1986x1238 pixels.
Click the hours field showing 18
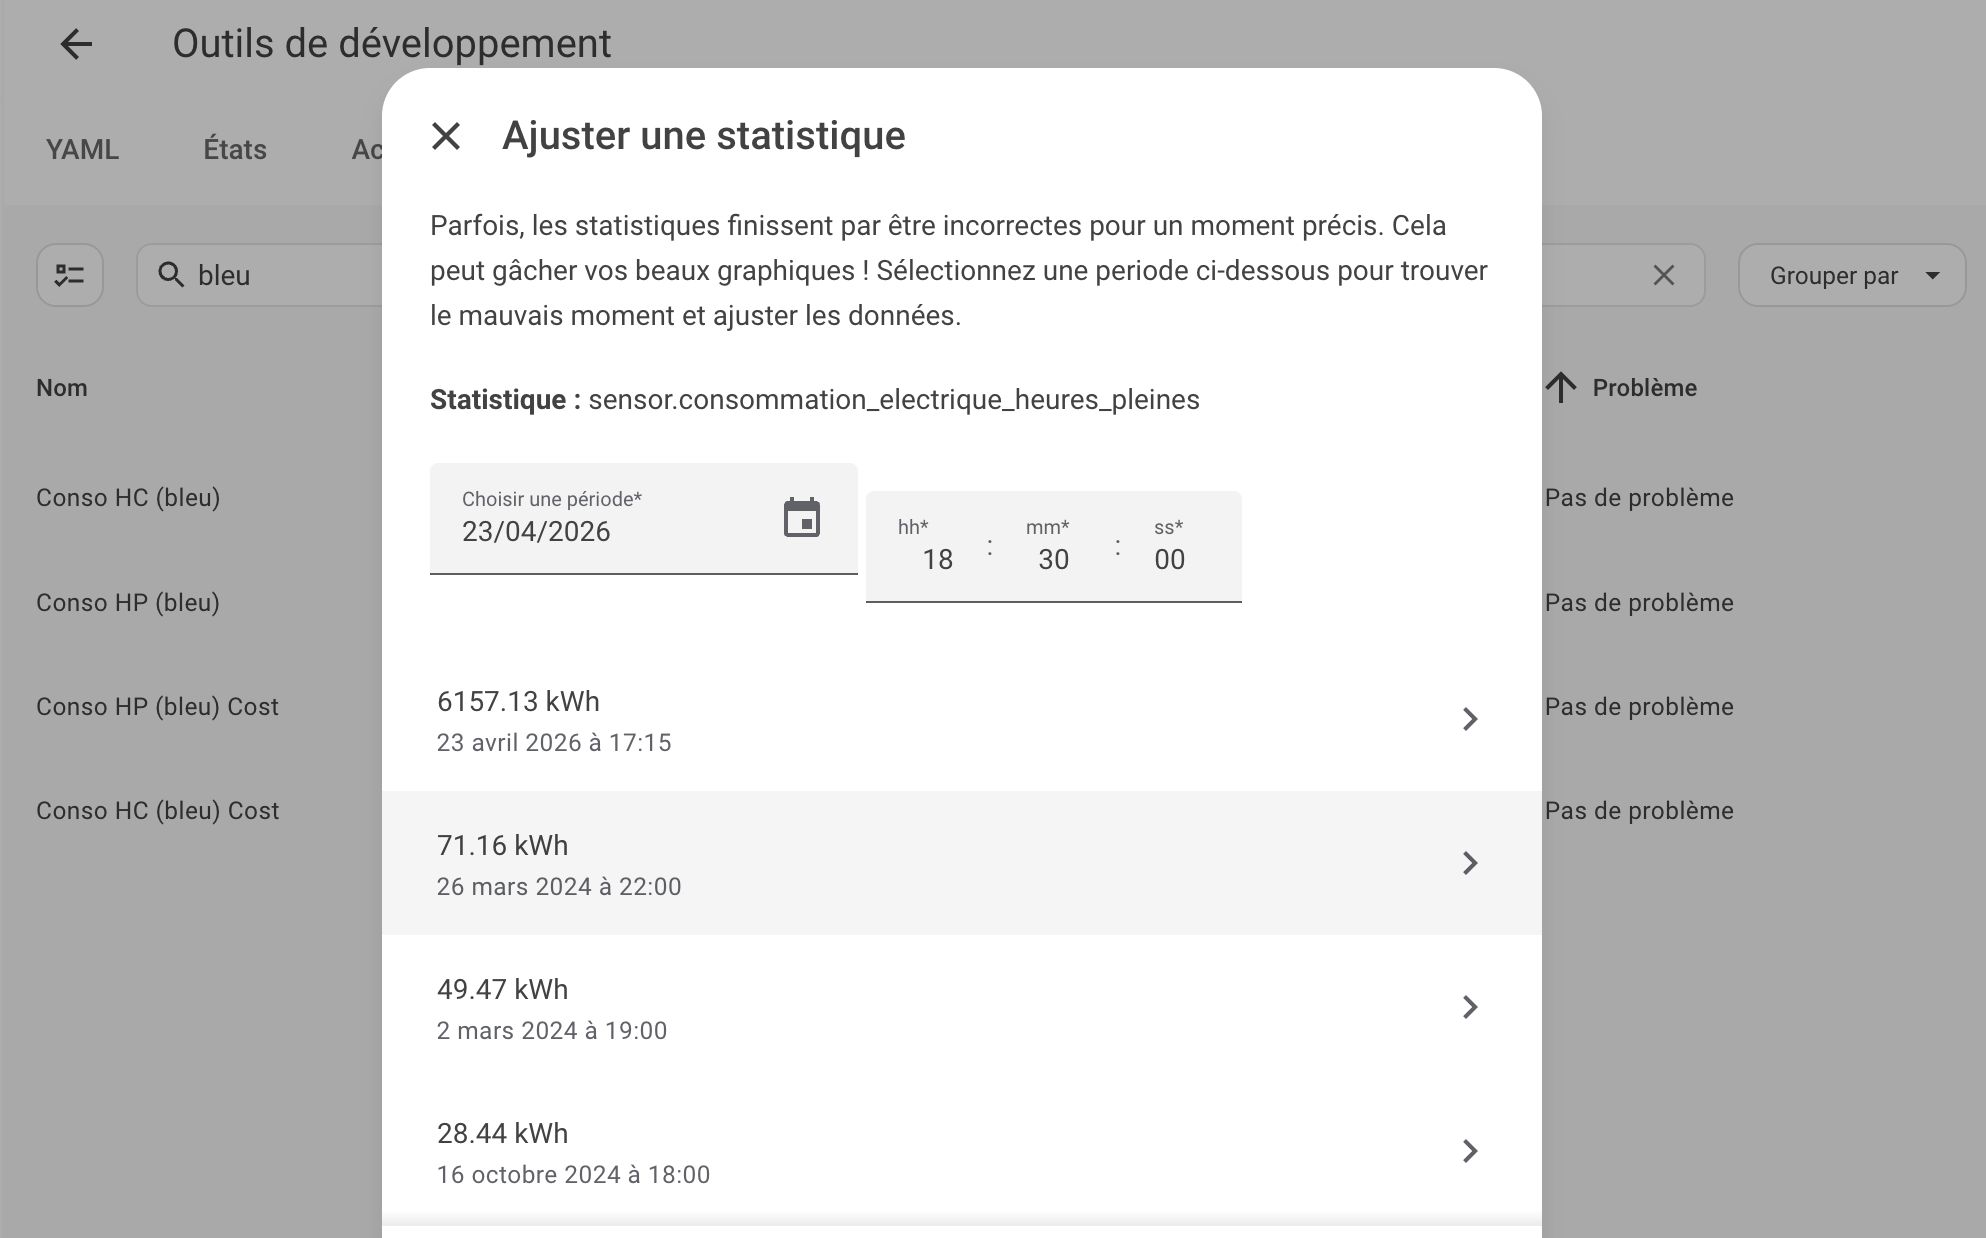point(937,559)
